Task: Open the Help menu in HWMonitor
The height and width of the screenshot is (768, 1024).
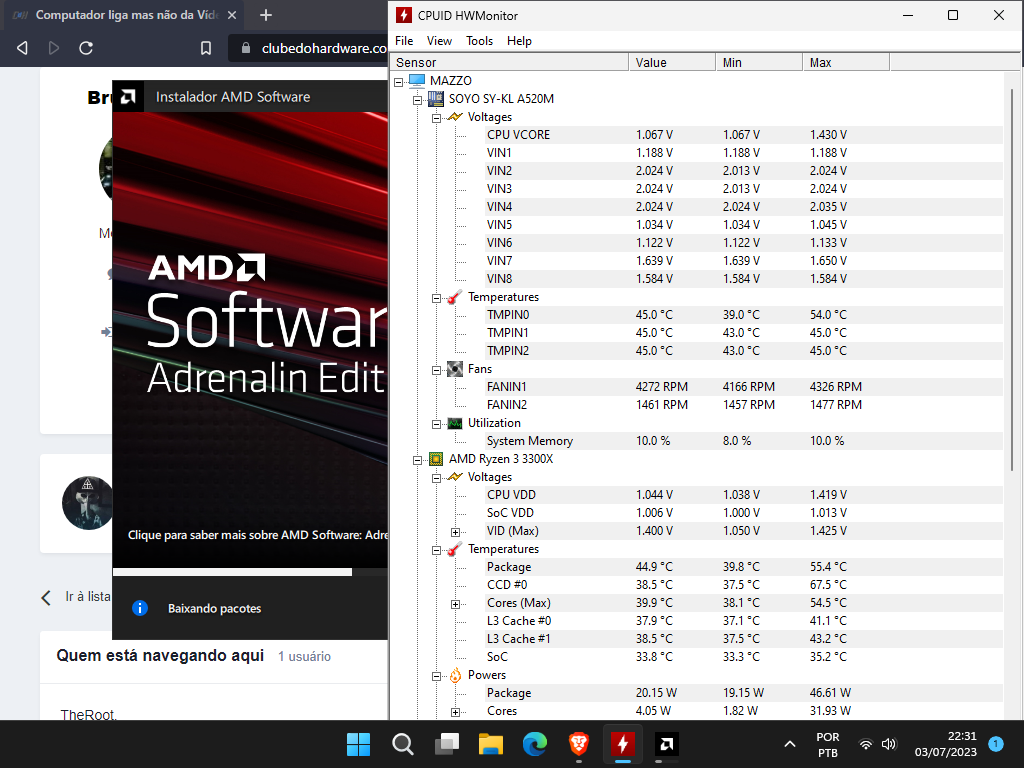Action: [x=519, y=40]
